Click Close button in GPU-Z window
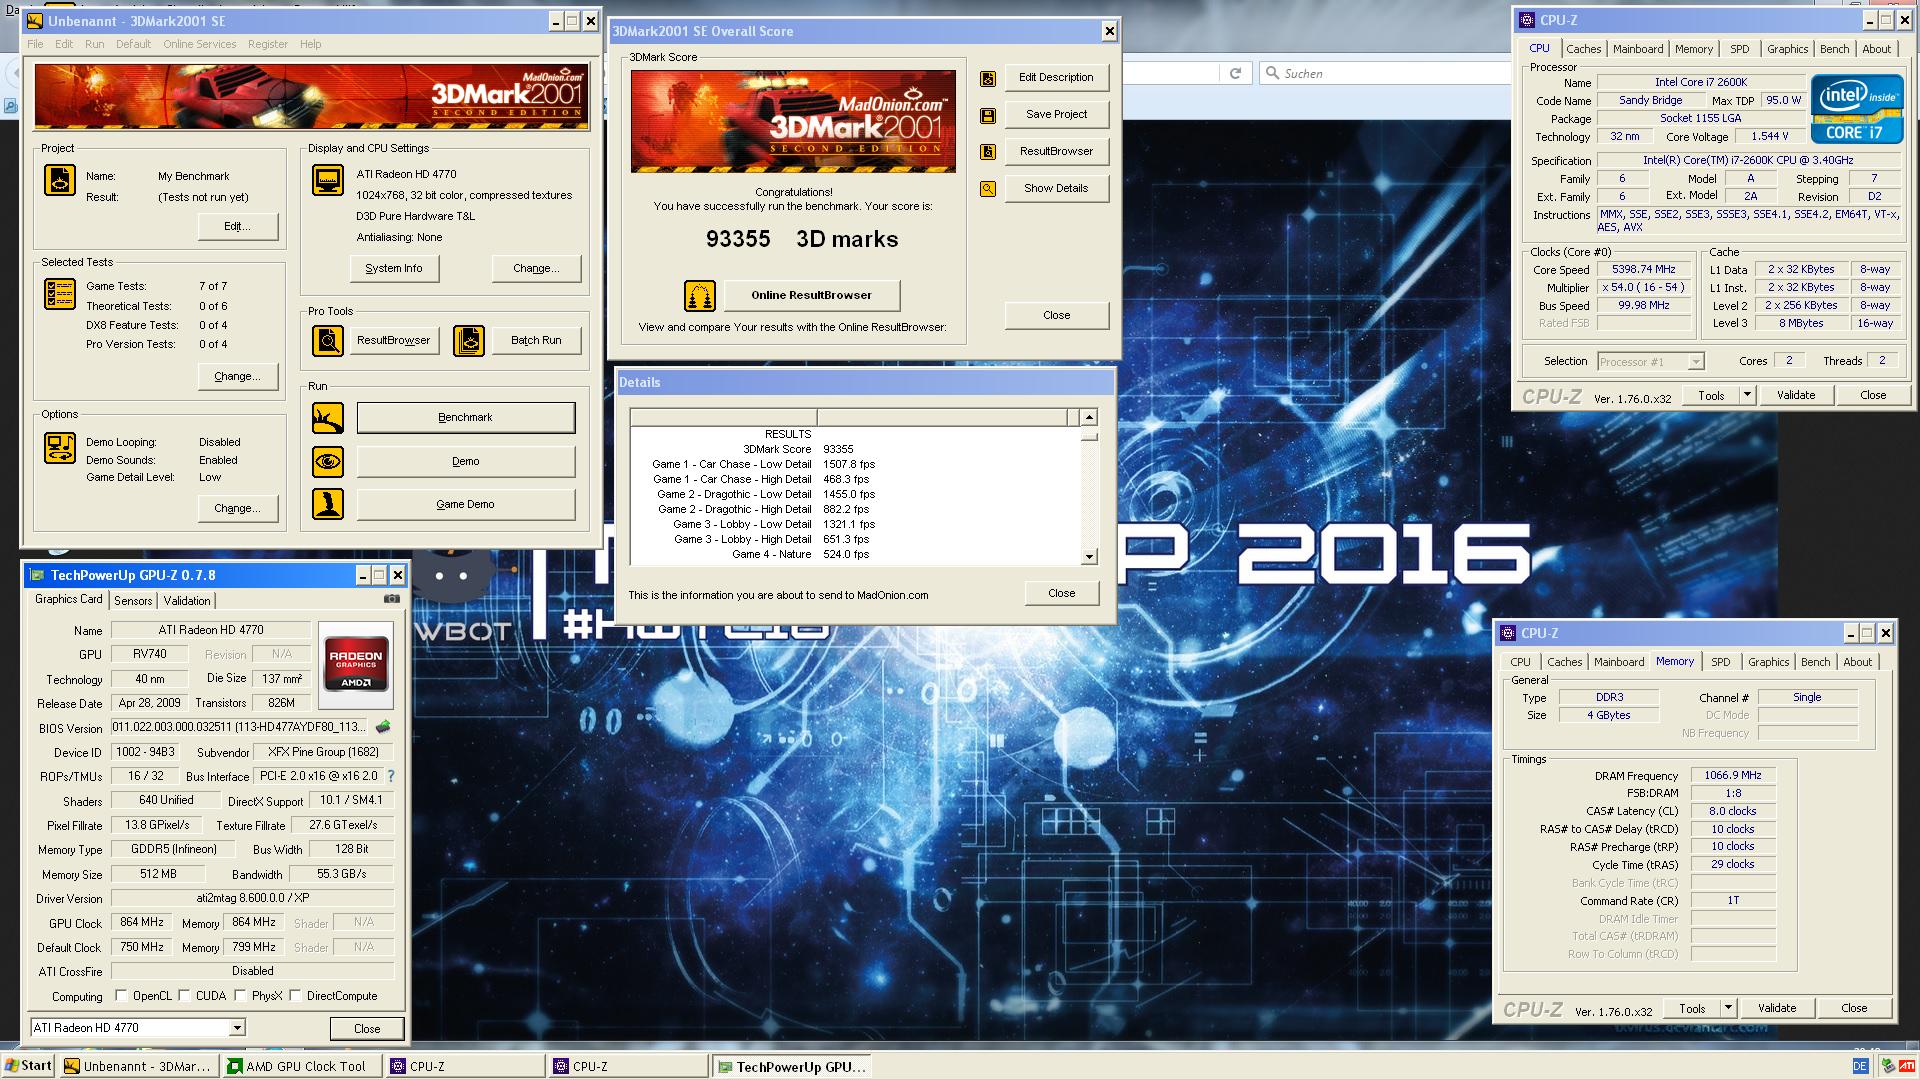This screenshot has height=1080, width=1920. (x=367, y=1029)
